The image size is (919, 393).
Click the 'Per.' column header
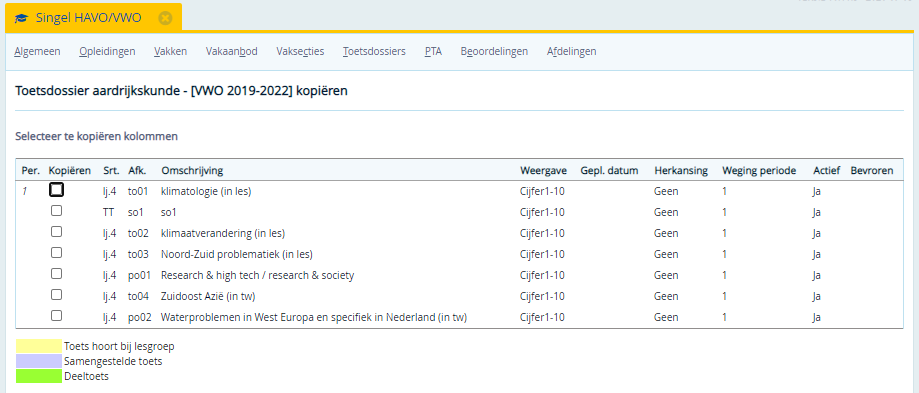(x=30, y=170)
